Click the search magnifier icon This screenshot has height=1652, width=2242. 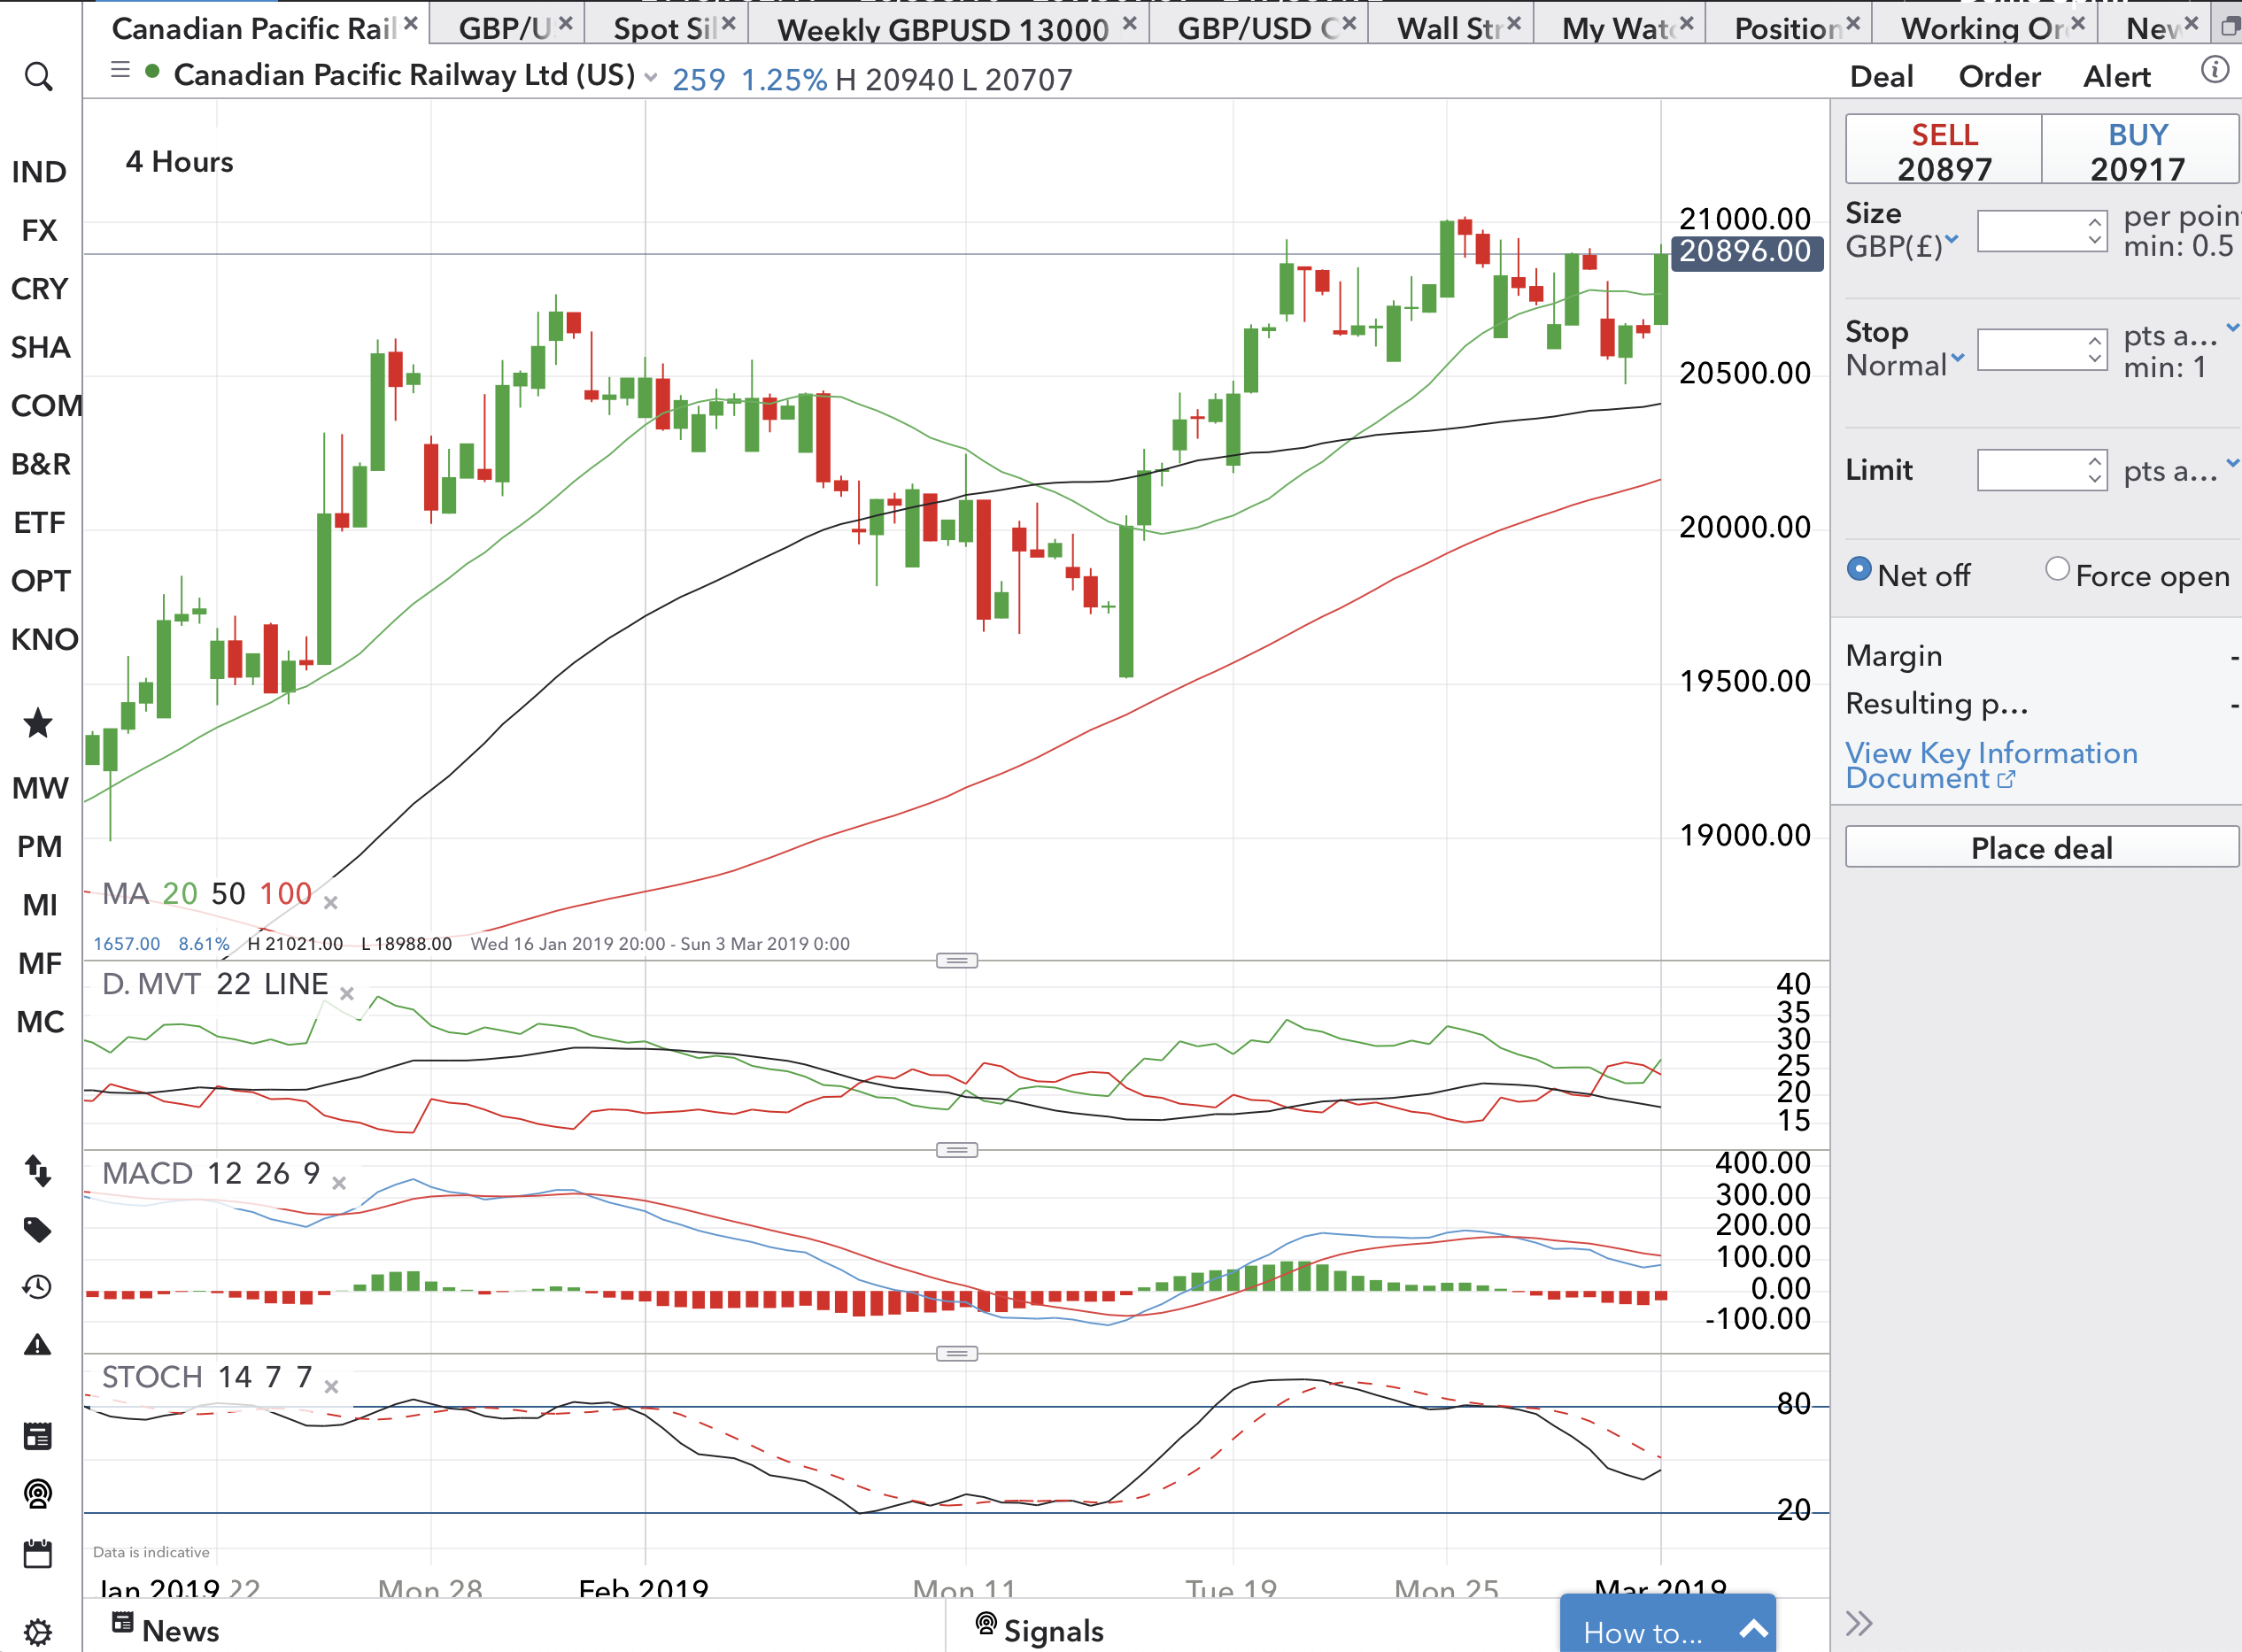[x=38, y=76]
